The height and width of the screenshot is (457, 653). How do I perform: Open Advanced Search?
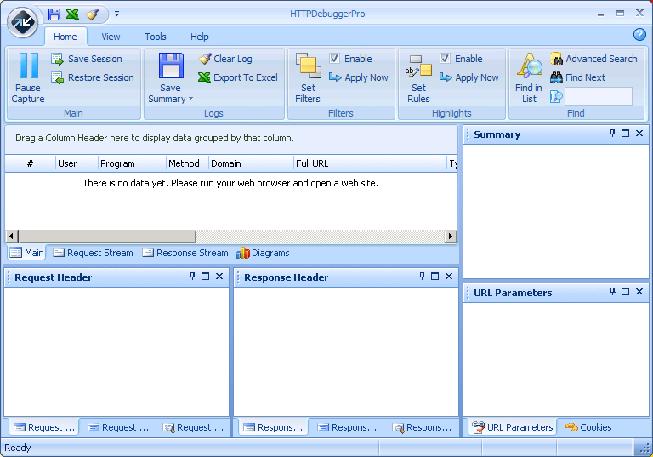click(x=593, y=59)
